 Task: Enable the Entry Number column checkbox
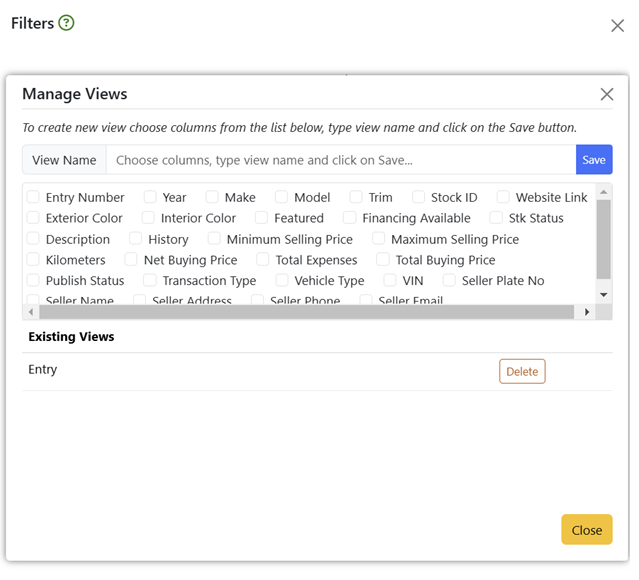click(x=34, y=198)
